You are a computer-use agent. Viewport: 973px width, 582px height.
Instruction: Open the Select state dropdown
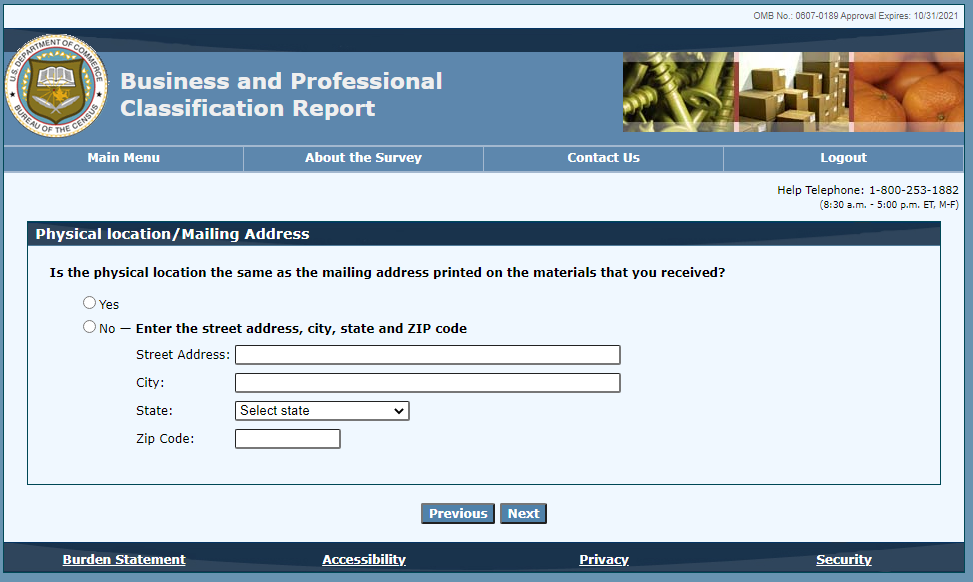click(322, 411)
